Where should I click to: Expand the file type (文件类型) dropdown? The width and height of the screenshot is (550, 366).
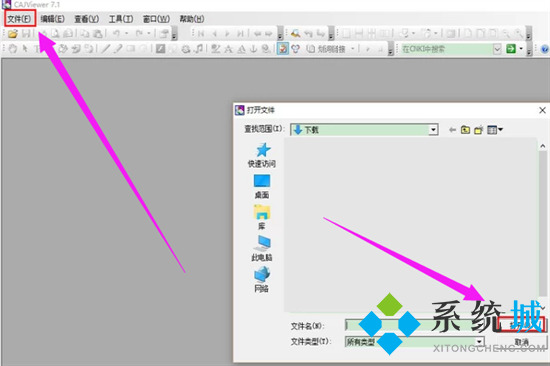click(x=480, y=341)
